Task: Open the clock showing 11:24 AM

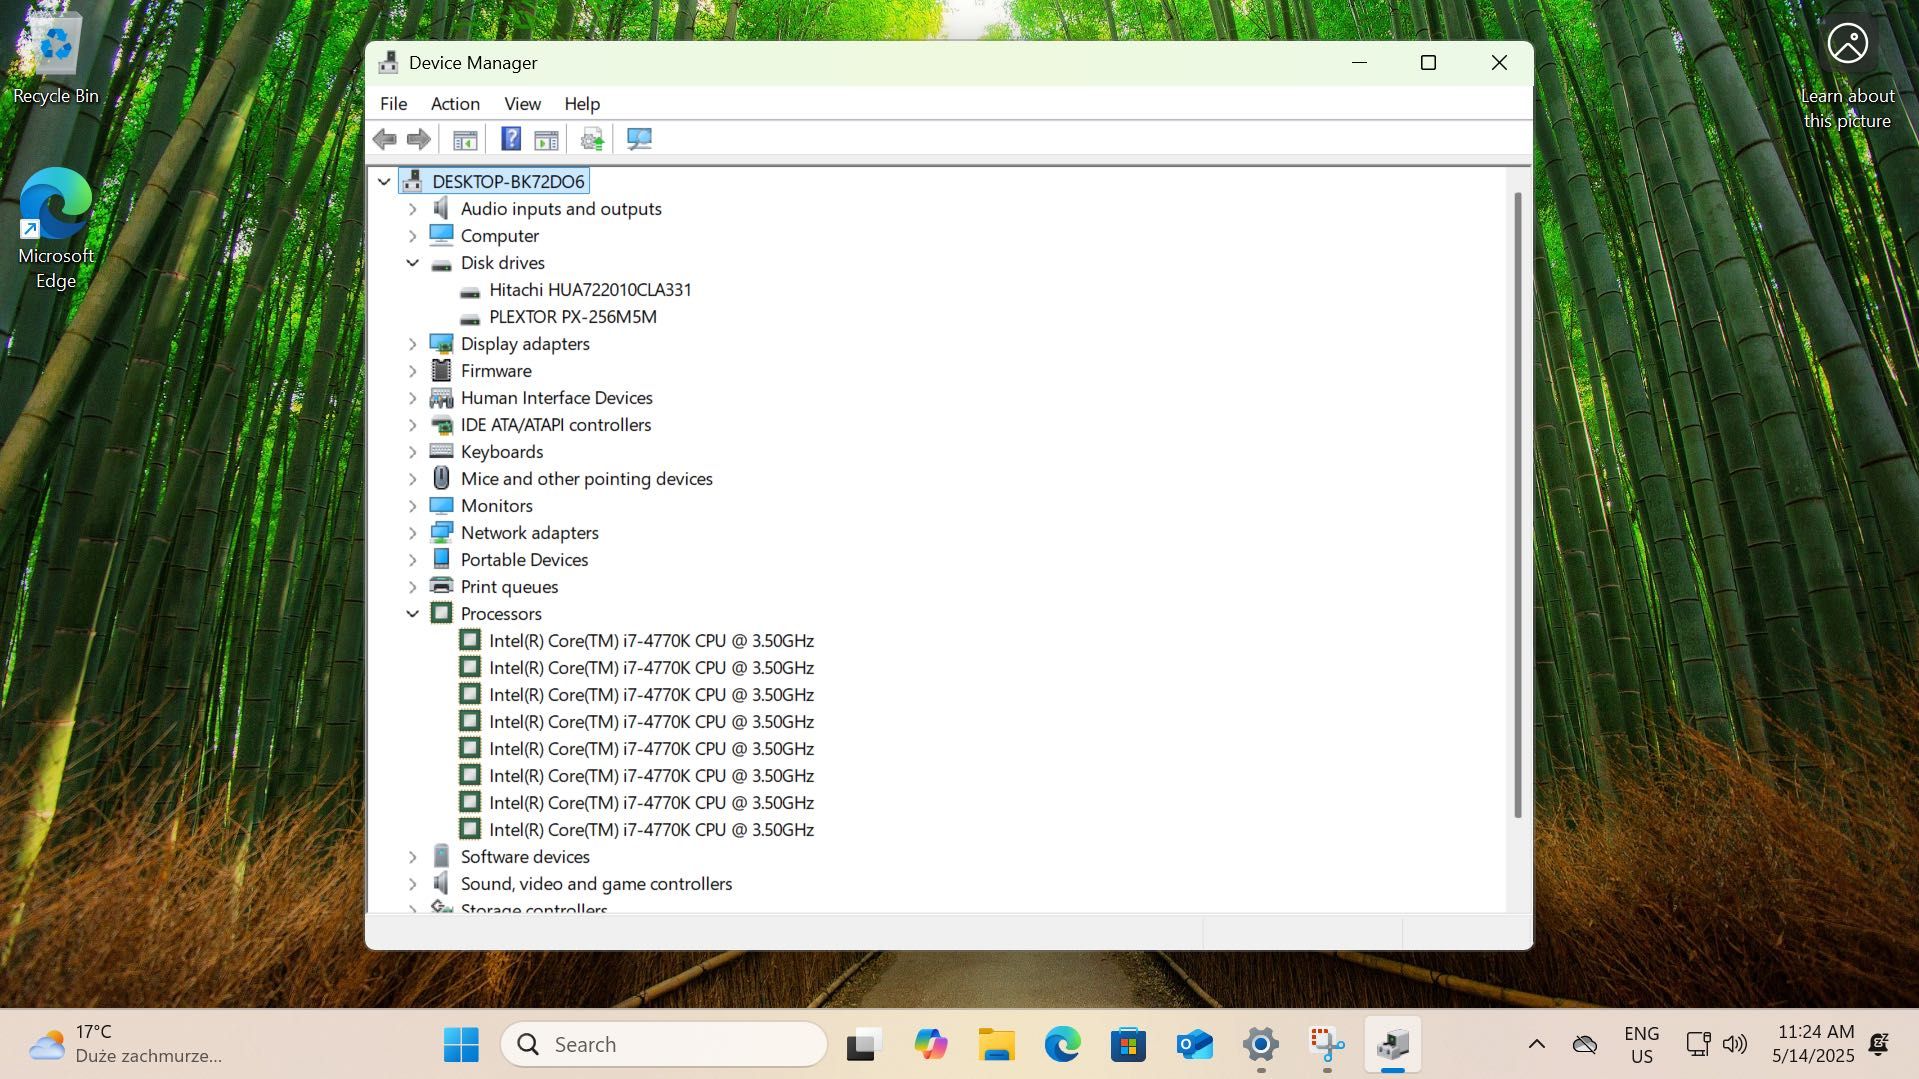Action: (x=1813, y=1044)
